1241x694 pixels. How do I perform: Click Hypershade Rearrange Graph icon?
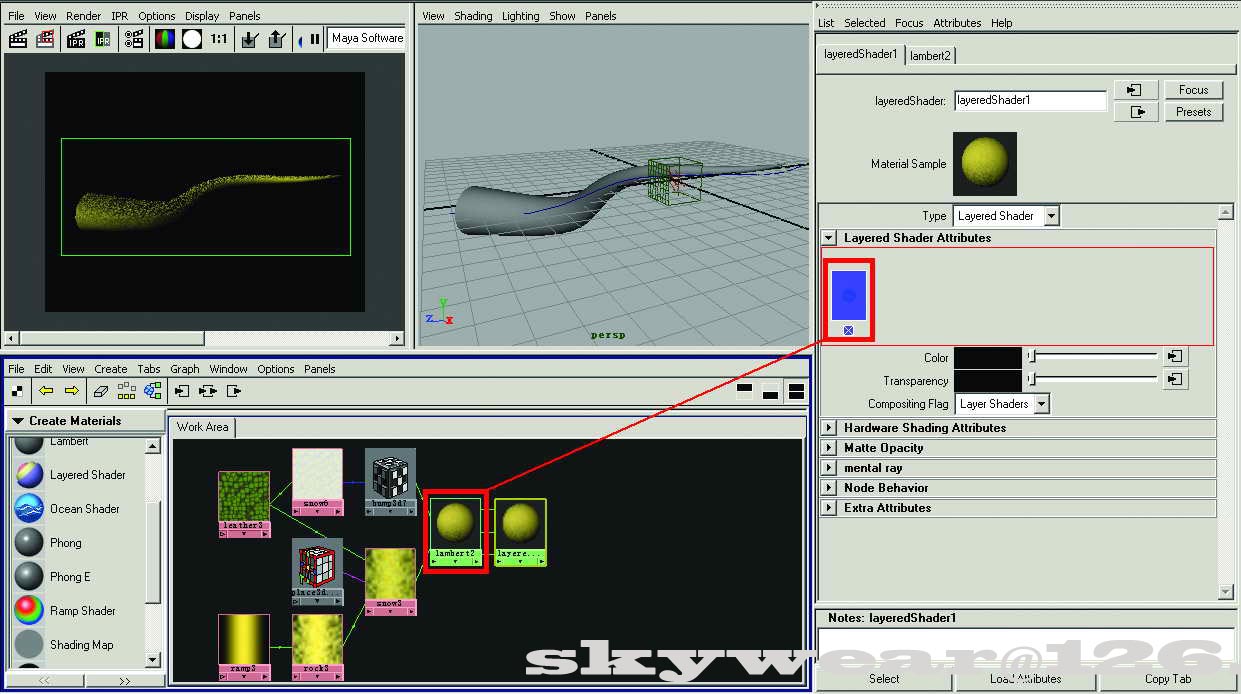[126, 391]
